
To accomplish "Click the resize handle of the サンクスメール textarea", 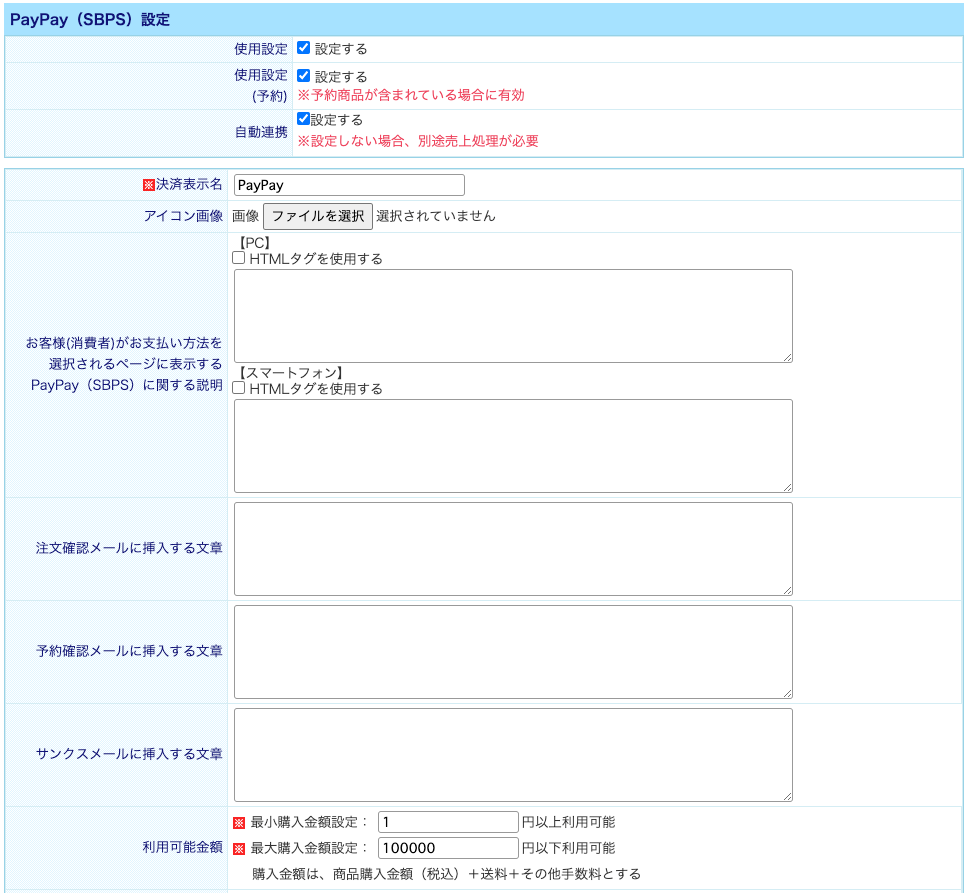I will pos(788,797).
